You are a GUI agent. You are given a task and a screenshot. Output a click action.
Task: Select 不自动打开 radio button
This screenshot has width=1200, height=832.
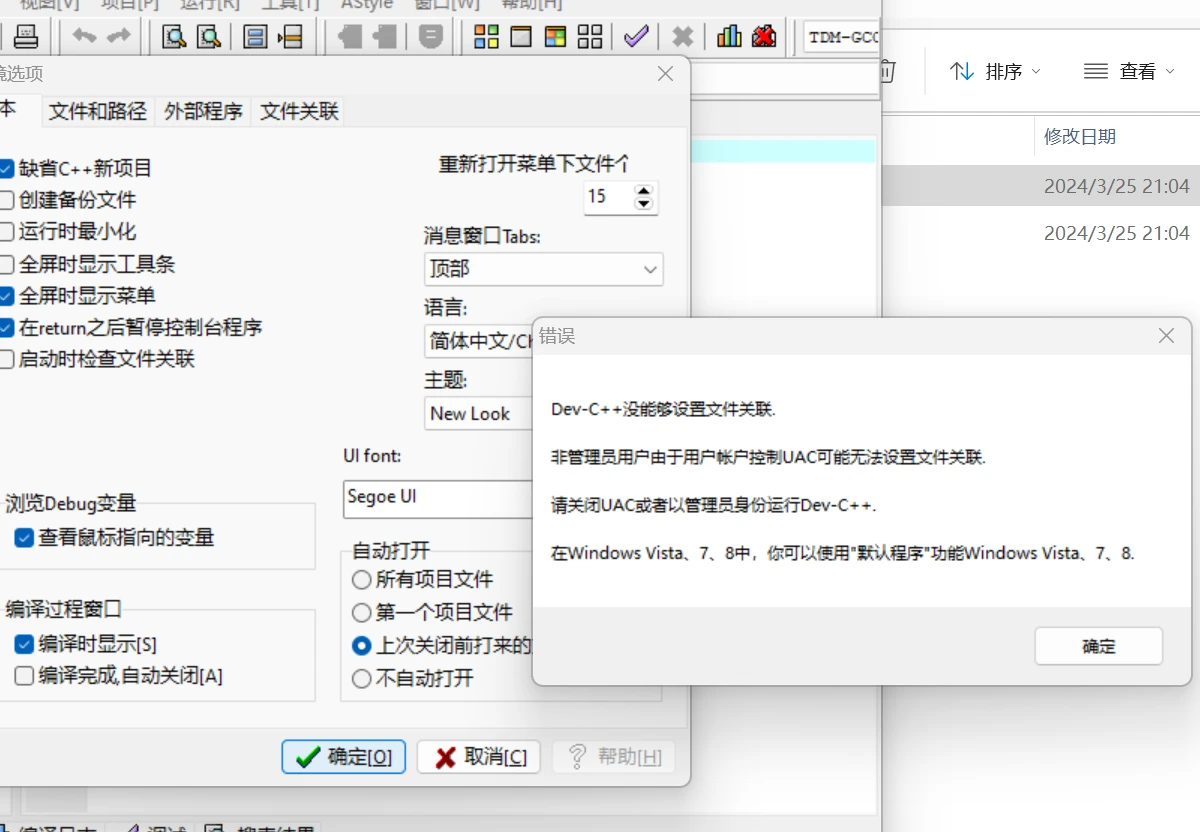point(361,678)
